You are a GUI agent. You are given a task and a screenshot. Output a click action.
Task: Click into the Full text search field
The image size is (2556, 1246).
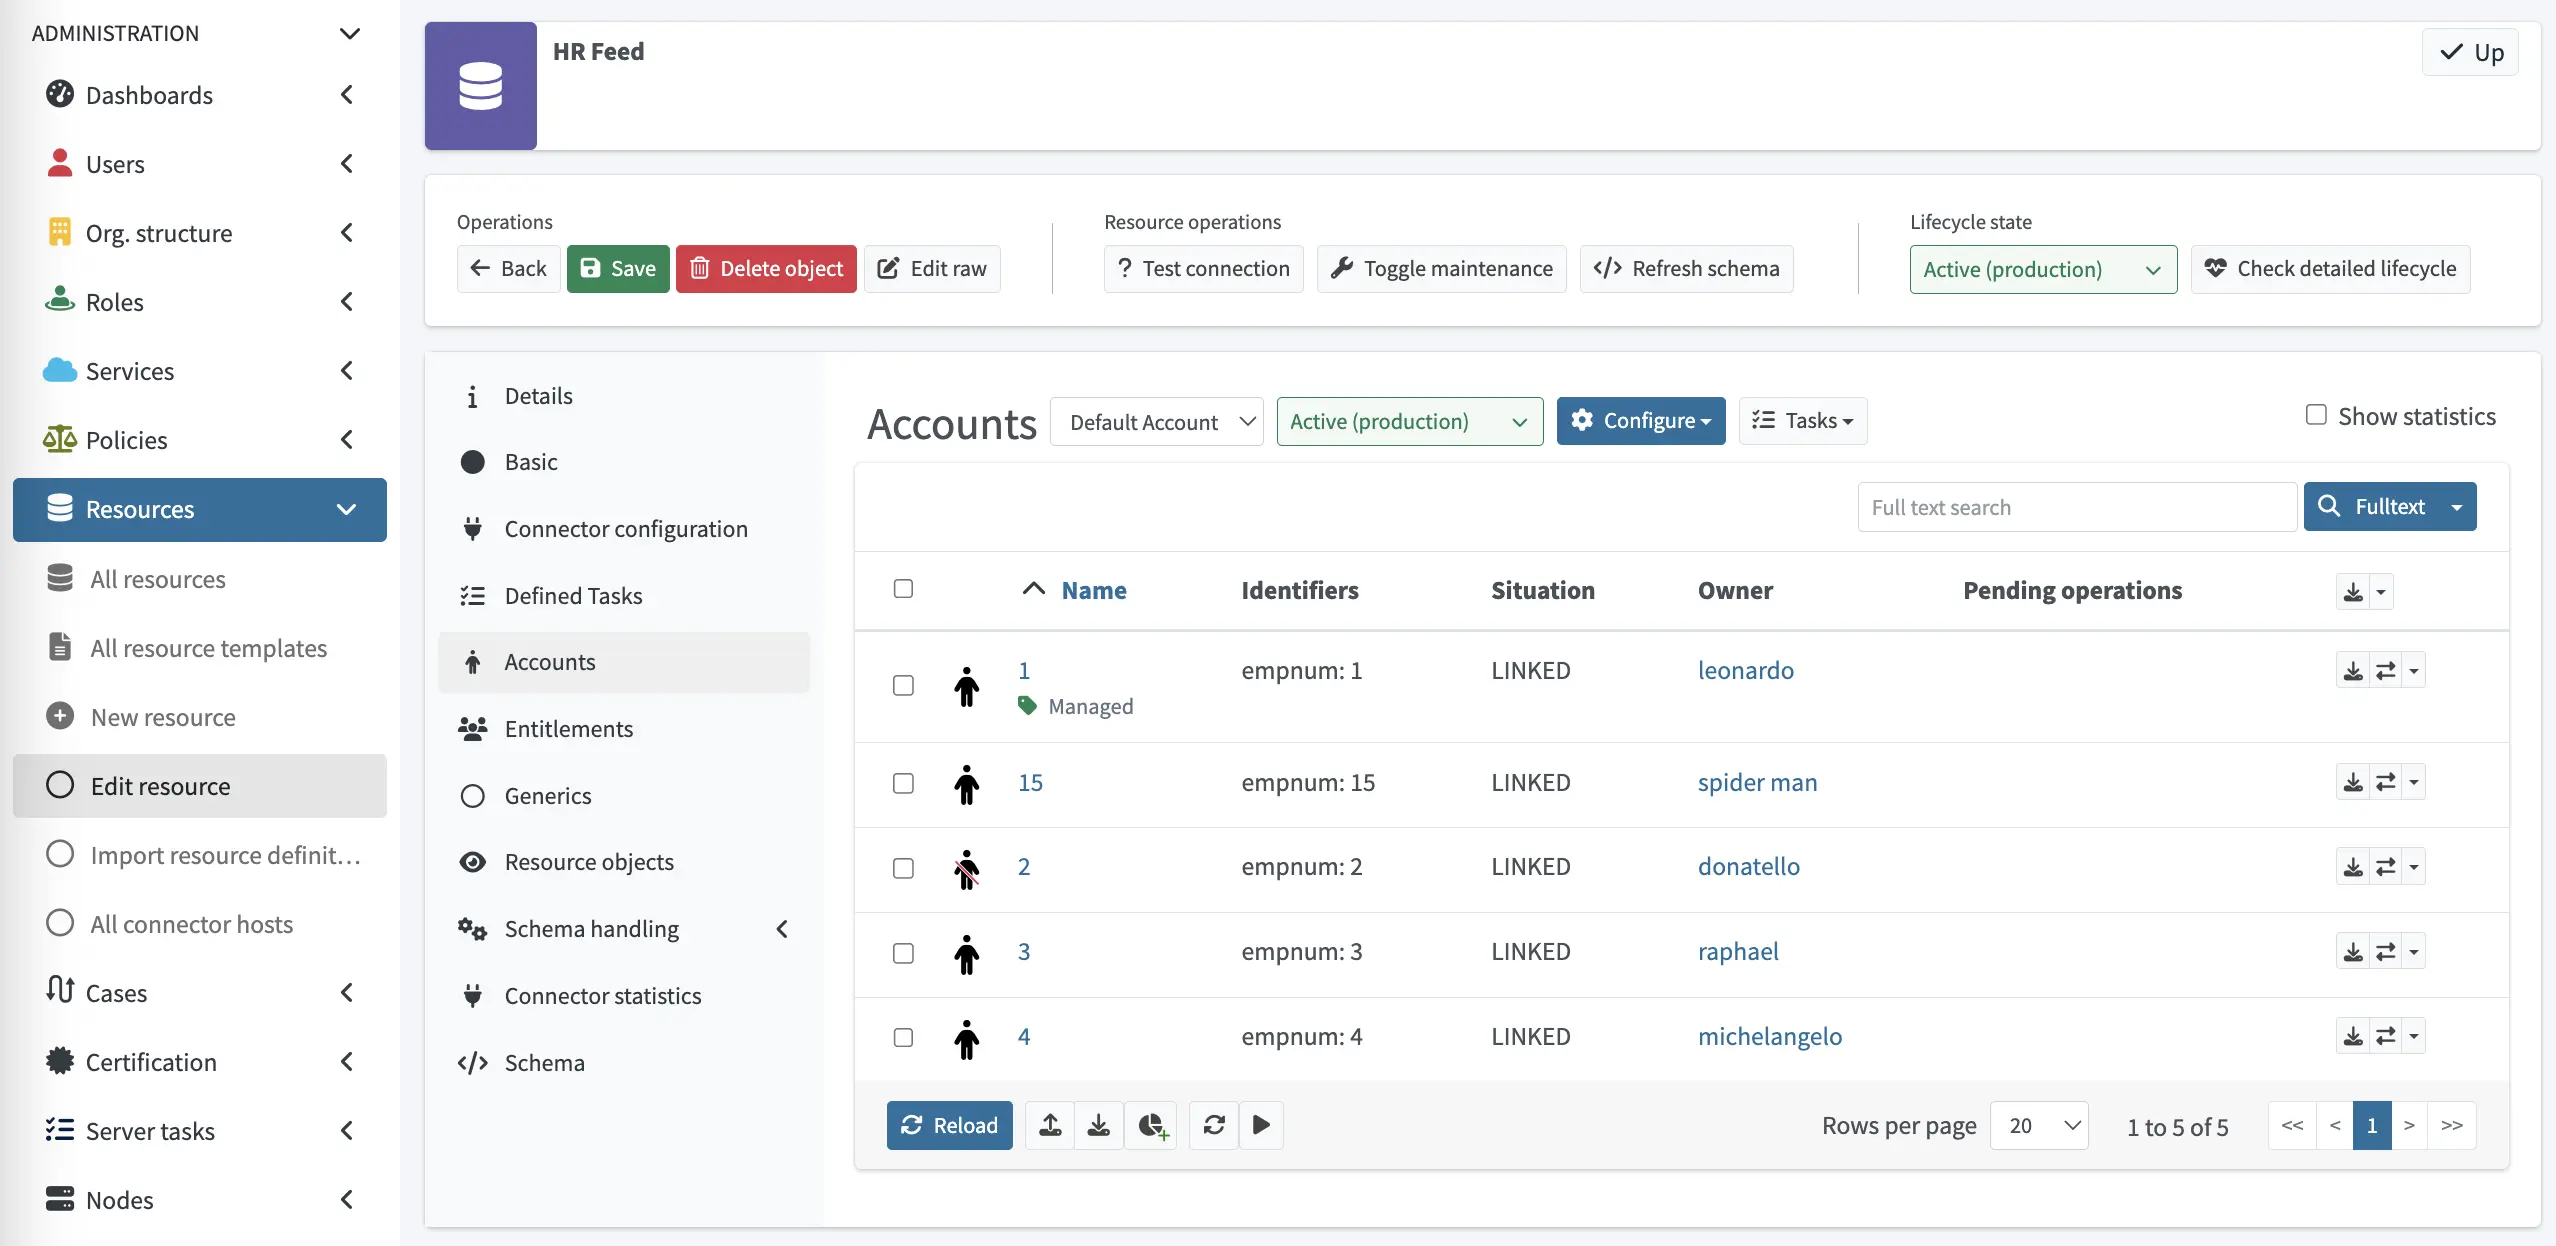[2076, 507]
